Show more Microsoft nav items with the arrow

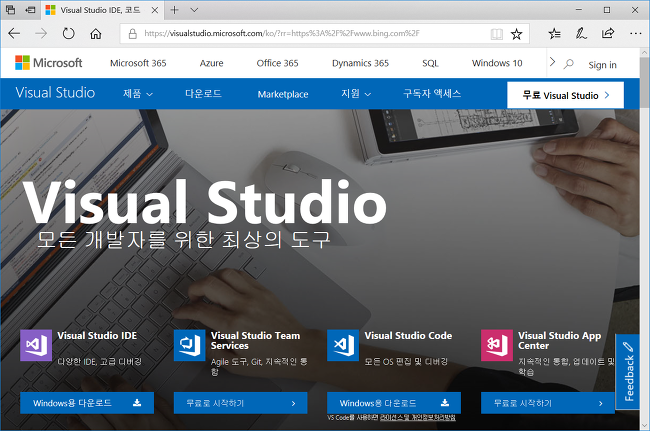pos(552,62)
